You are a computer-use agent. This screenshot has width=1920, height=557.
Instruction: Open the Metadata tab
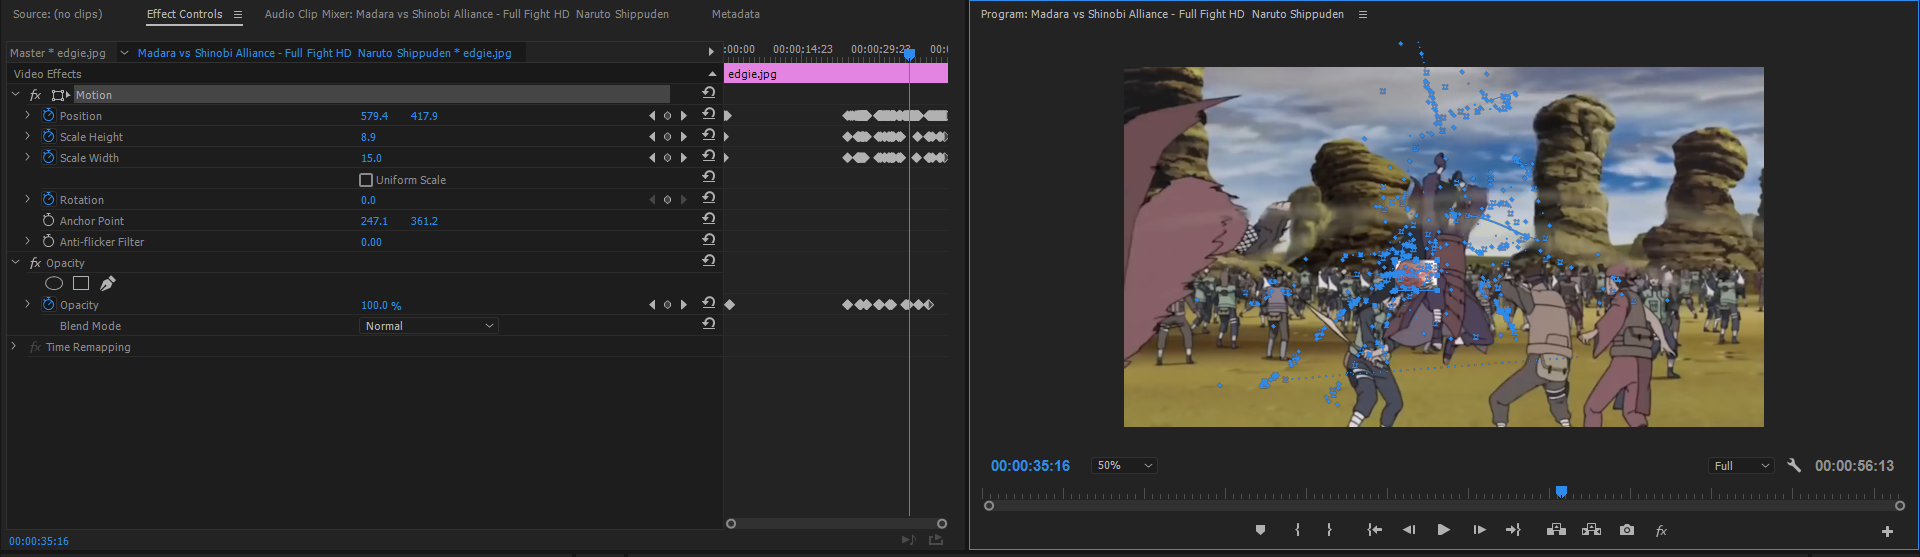(x=735, y=14)
